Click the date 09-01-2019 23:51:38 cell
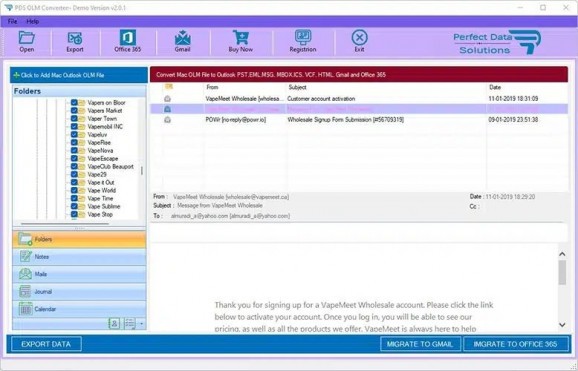Image resolution: width=578 pixels, height=371 pixels. [513, 119]
